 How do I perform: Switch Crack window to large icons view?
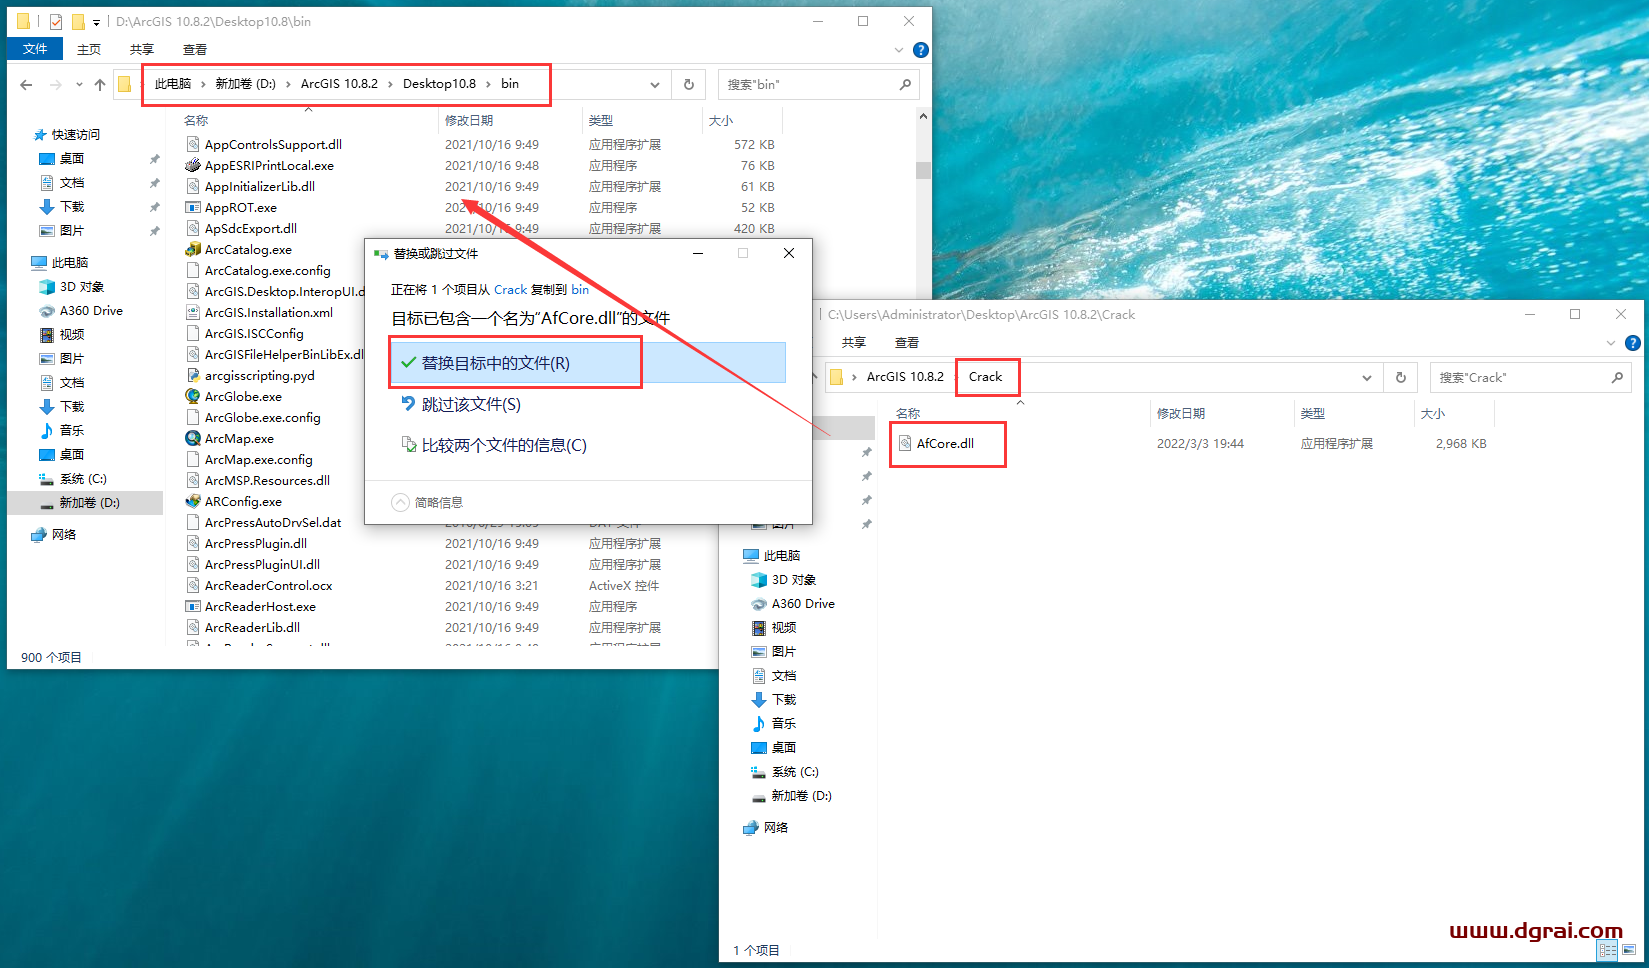pos(1630,950)
